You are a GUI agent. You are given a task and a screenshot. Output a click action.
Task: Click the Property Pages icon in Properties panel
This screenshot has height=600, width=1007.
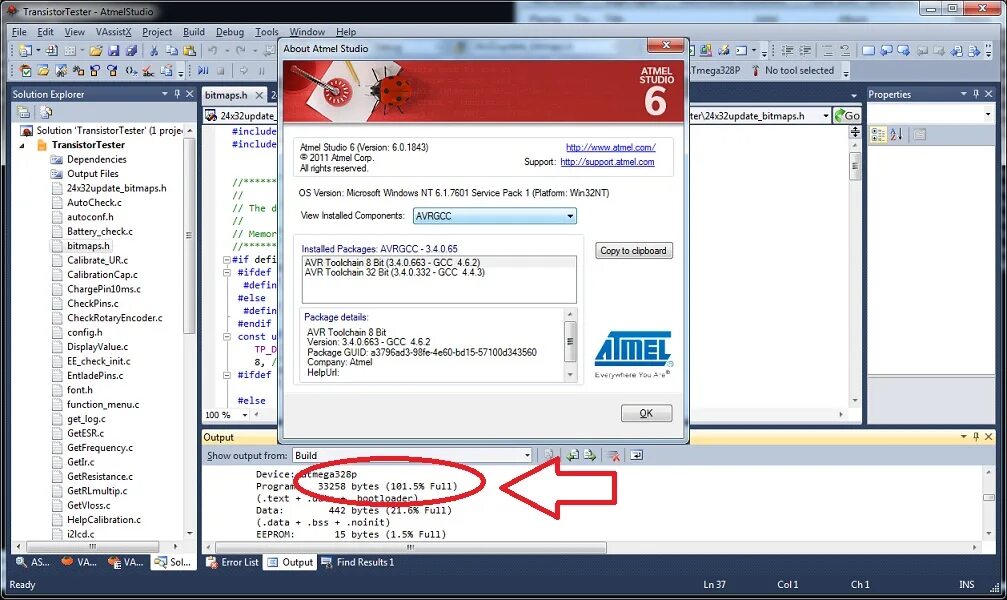click(x=920, y=134)
